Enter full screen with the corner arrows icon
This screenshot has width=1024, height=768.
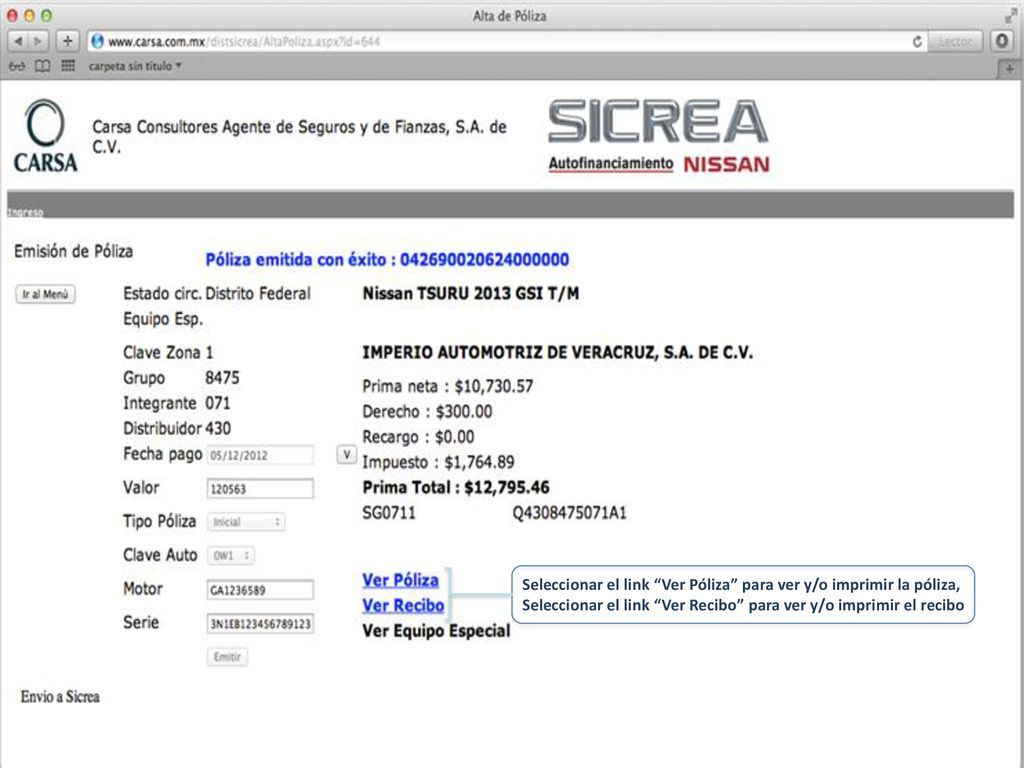(1012, 16)
